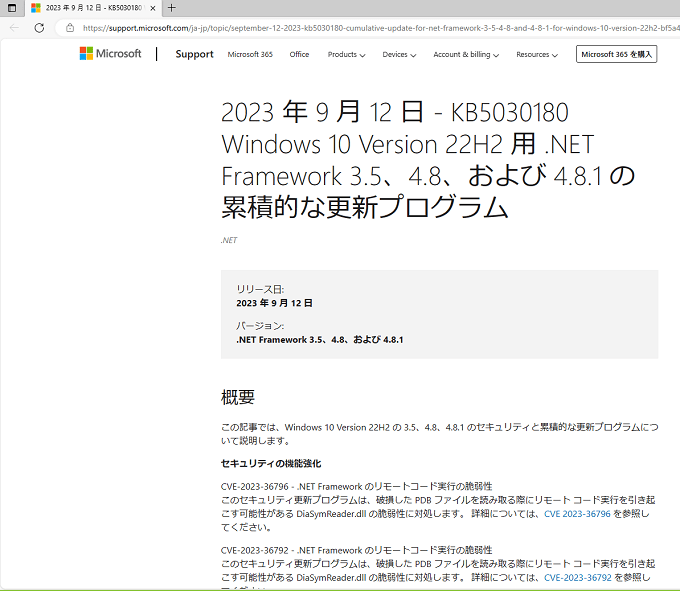This screenshot has height=591, width=680.
Task: Open the CVE 2023-36796 link
Action: (577, 514)
